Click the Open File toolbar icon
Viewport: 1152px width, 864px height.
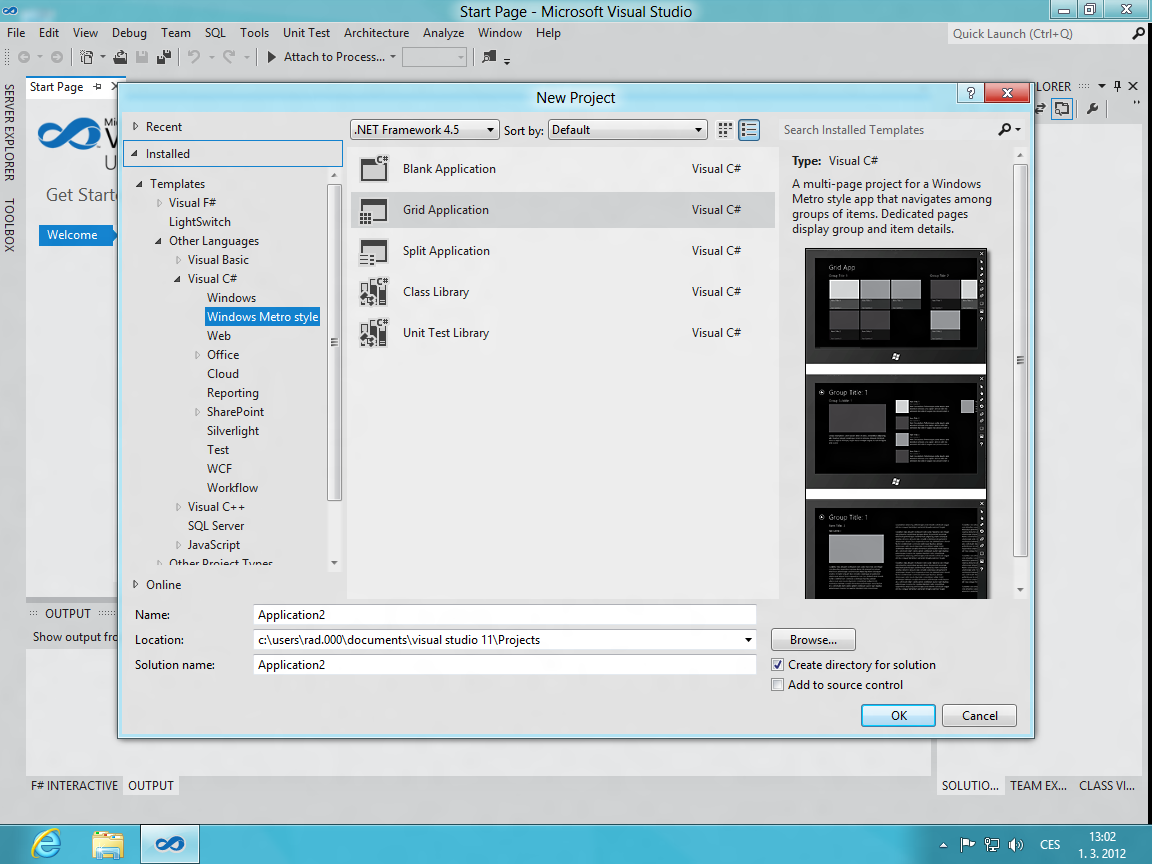pos(120,57)
